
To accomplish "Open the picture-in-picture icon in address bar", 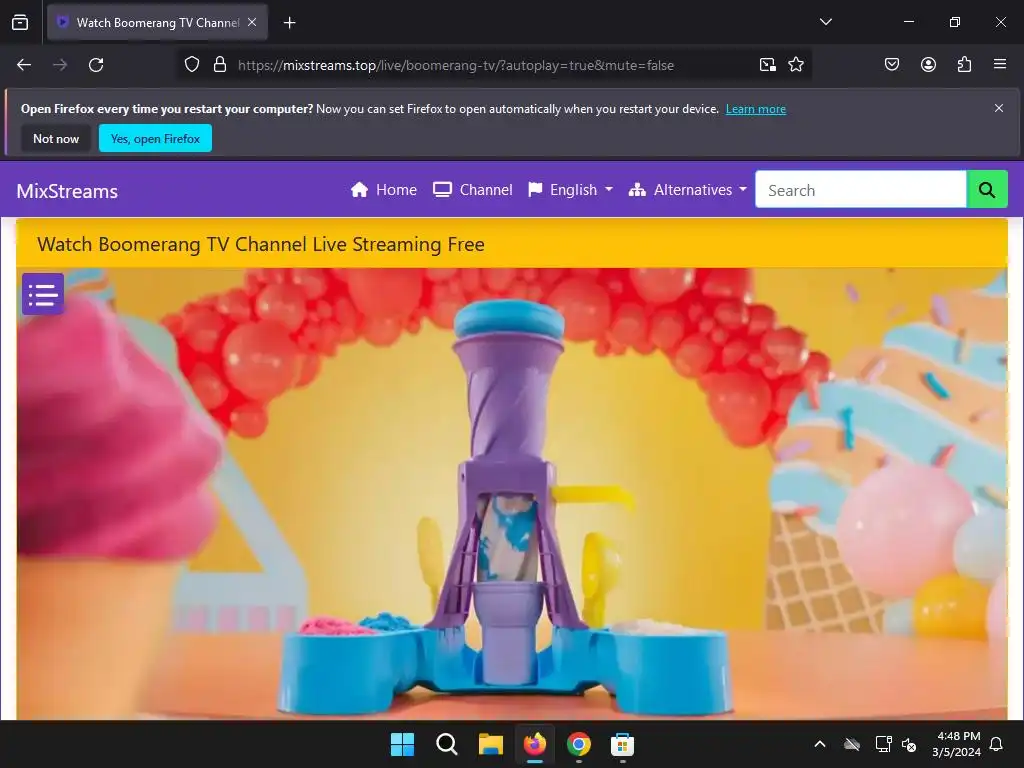I will click(767, 65).
